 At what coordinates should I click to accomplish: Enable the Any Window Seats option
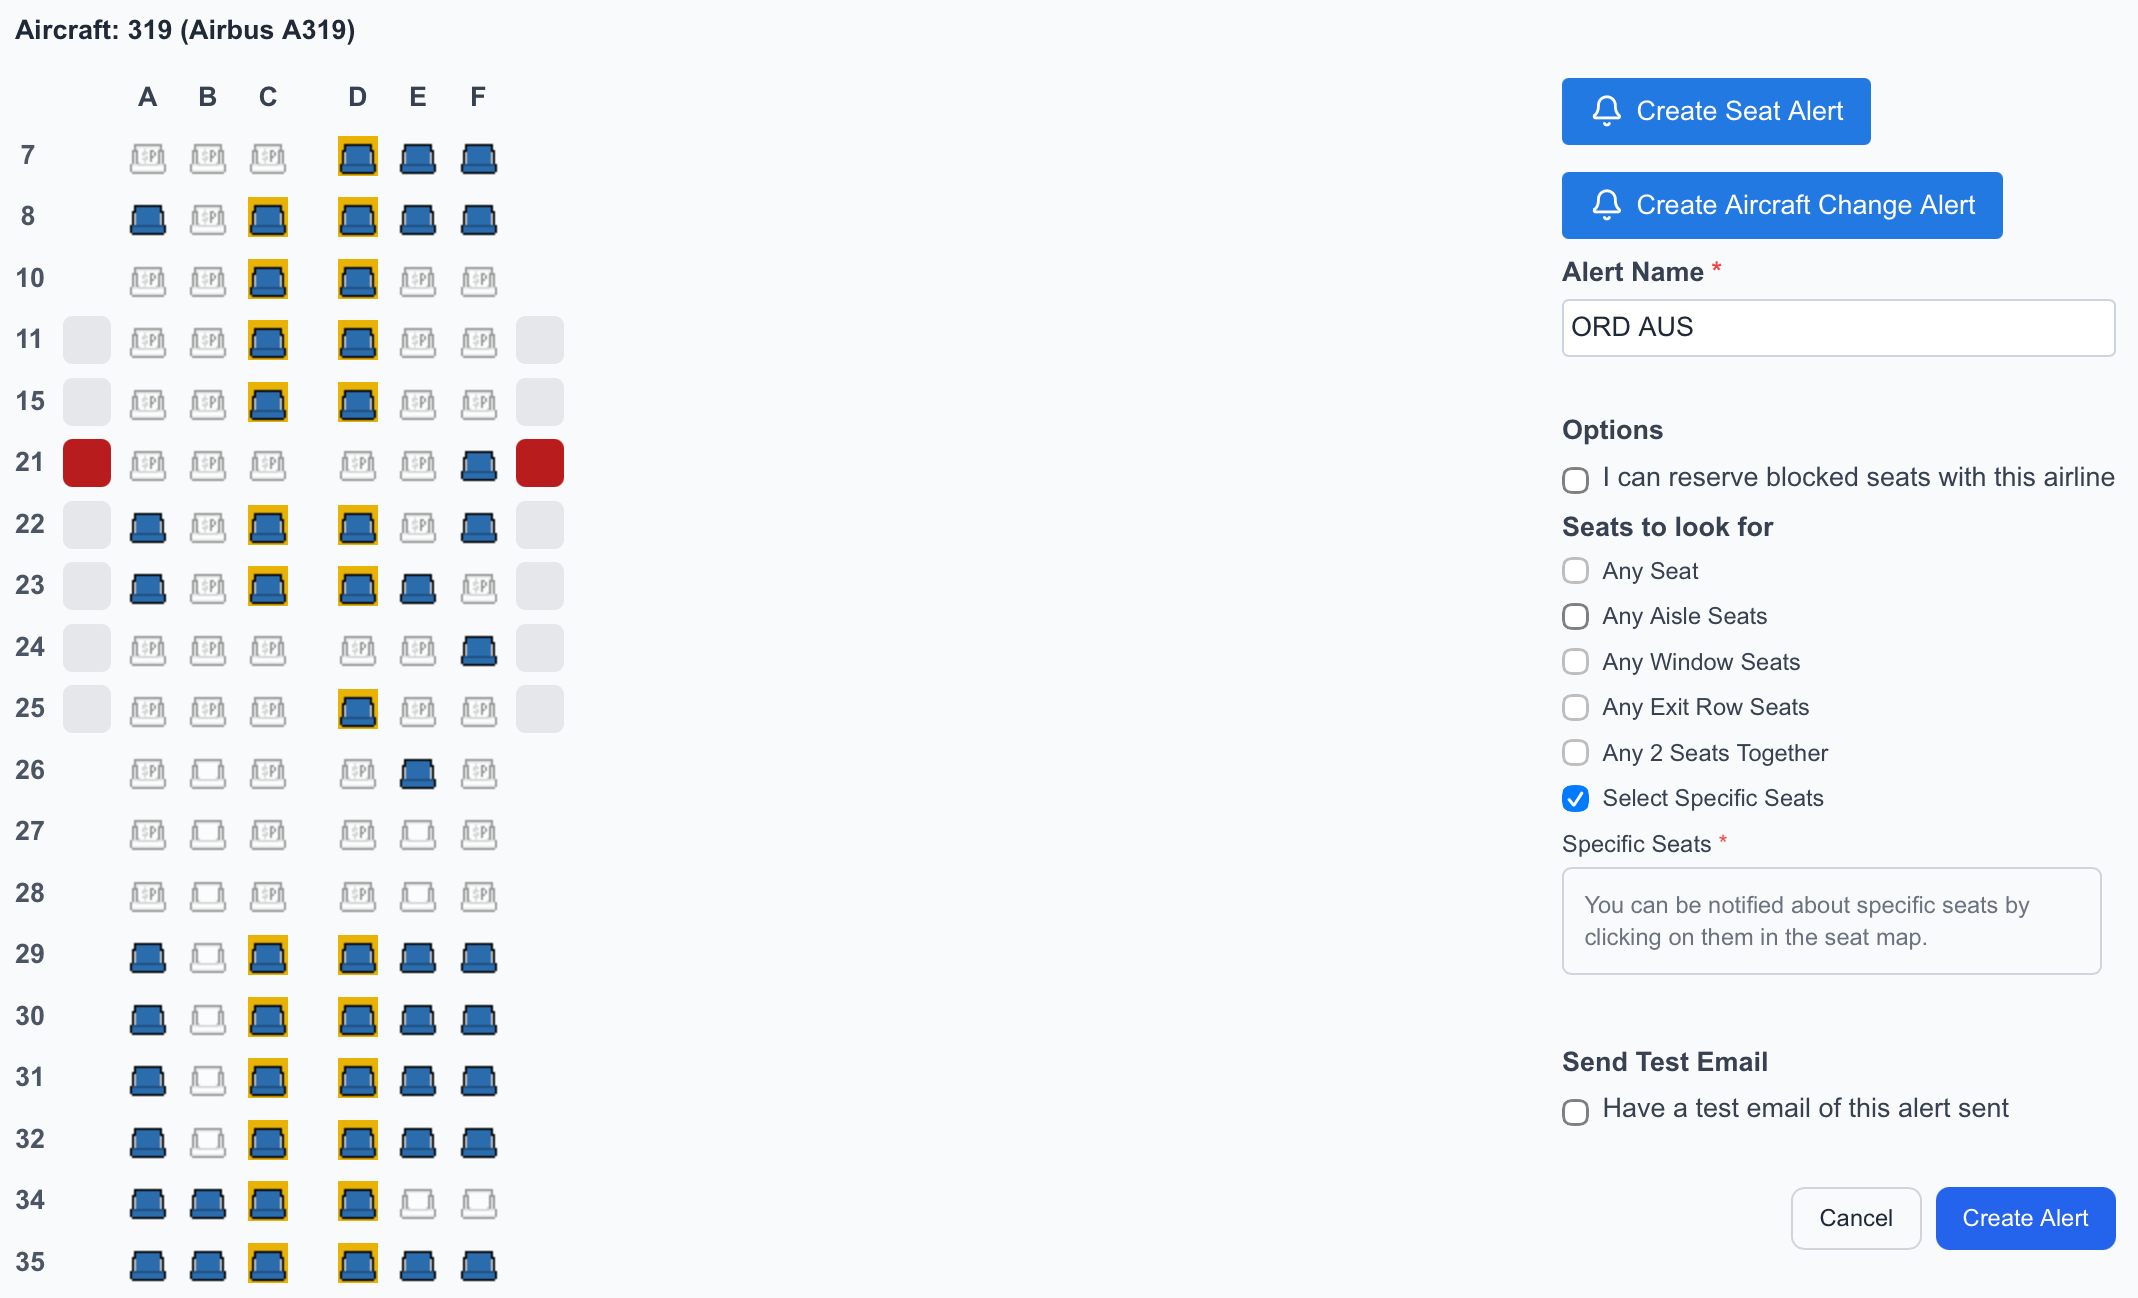pyautogui.click(x=1575, y=661)
